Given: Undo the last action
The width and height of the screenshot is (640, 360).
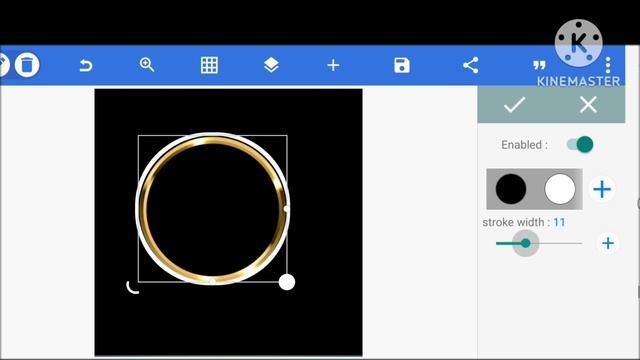Looking at the screenshot, I should [86, 65].
